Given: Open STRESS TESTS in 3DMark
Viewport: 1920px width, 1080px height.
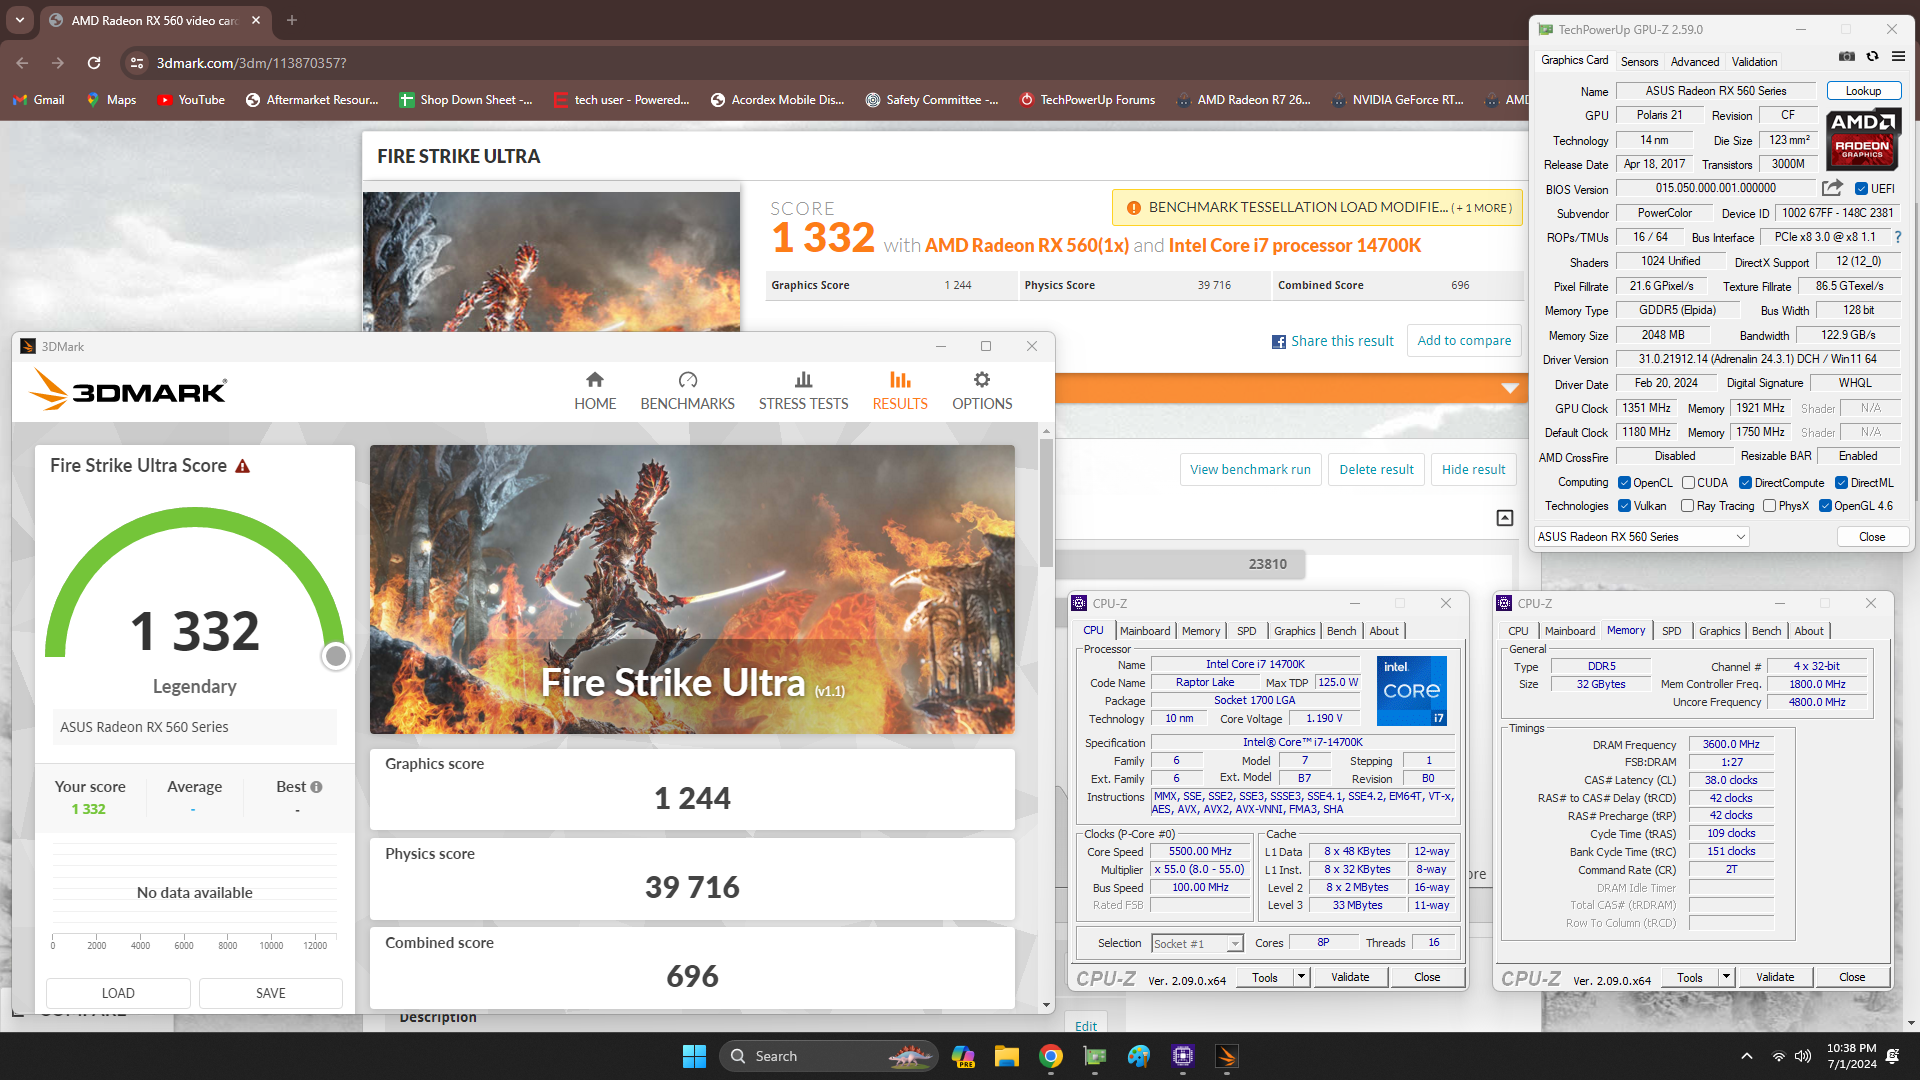Looking at the screenshot, I should pos(803,391).
